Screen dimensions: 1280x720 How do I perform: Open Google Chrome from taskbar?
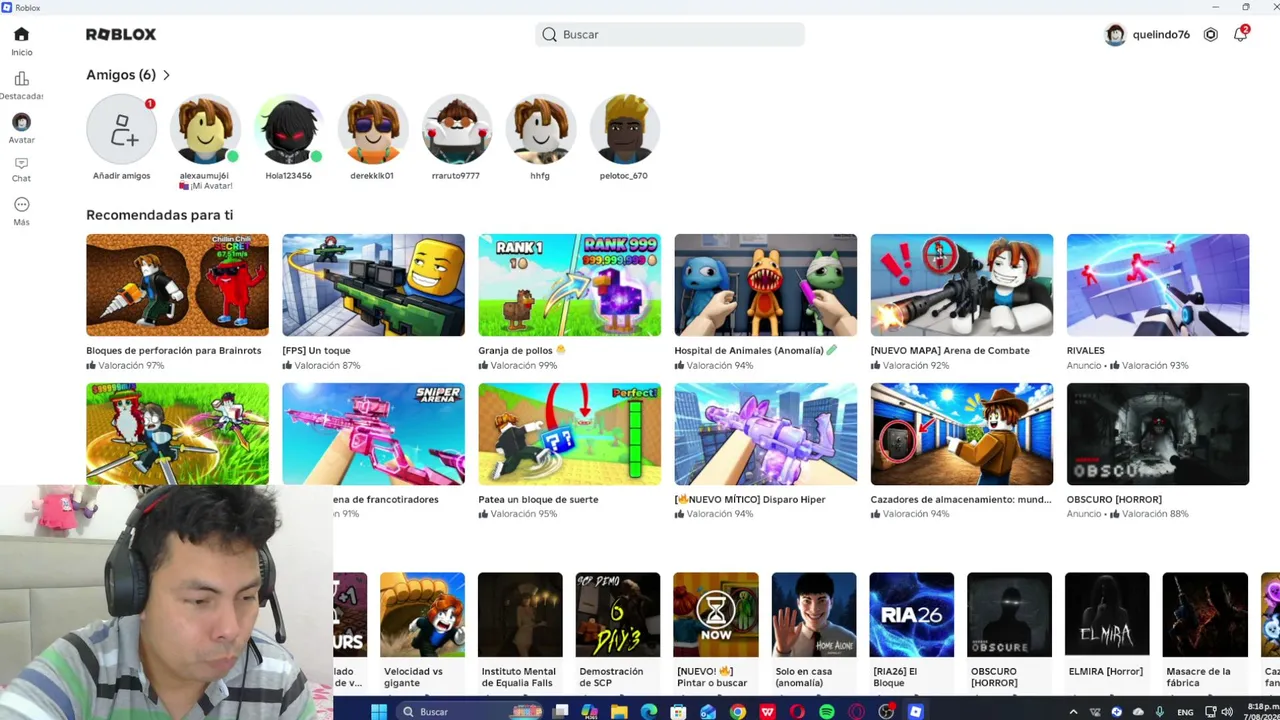pyautogui.click(x=738, y=712)
